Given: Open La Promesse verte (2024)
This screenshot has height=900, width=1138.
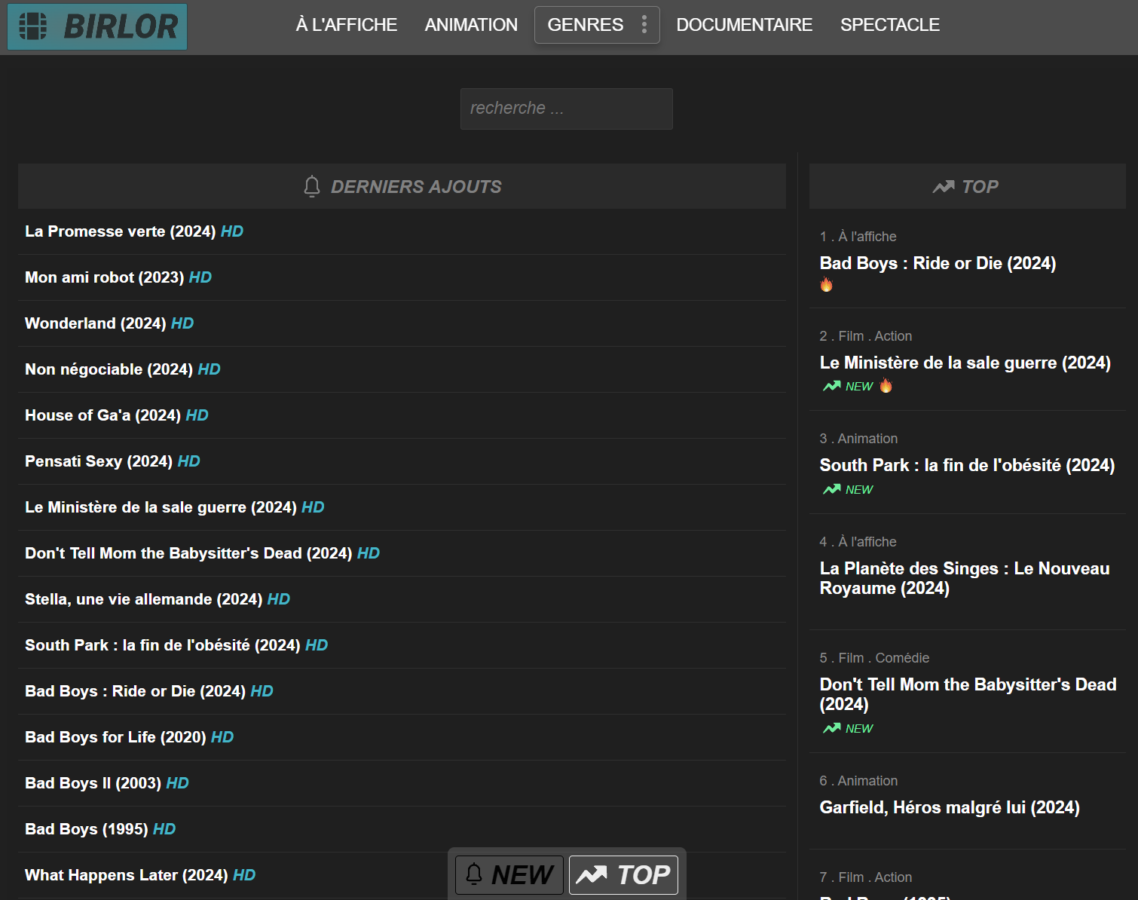Looking at the screenshot, I should [x=120, y=232].
